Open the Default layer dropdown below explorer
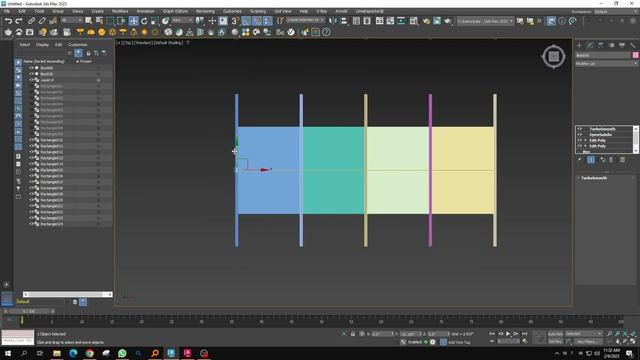 [x=40, y=302]
